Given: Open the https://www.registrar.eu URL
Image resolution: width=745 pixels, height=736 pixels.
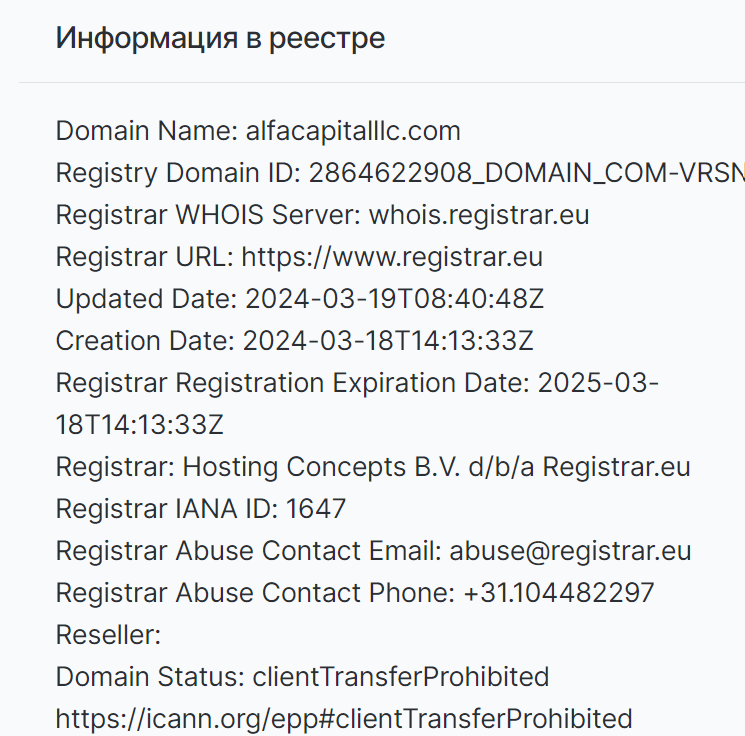Looking at the screenshot, I should pos(392,257).
